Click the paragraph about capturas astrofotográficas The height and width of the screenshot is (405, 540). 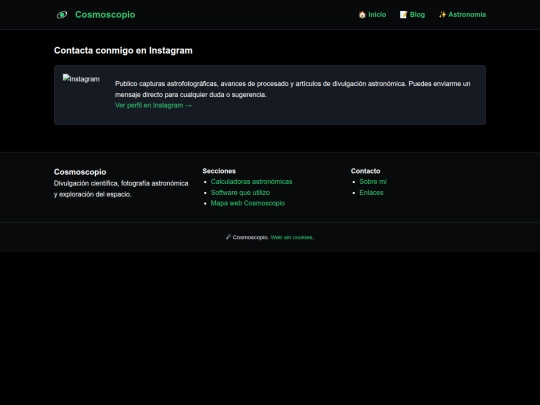pyautogui.click(x=292, y=89)
